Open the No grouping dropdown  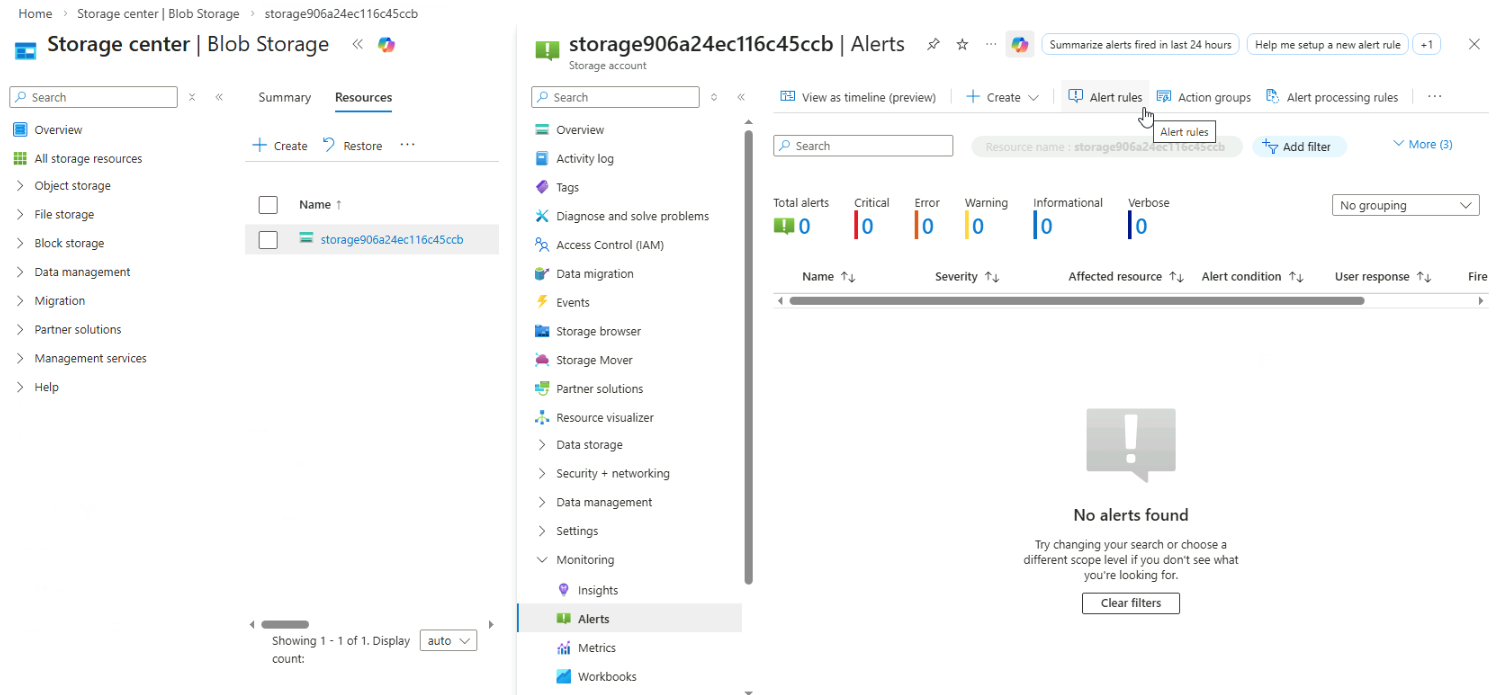click(1405, 205)
